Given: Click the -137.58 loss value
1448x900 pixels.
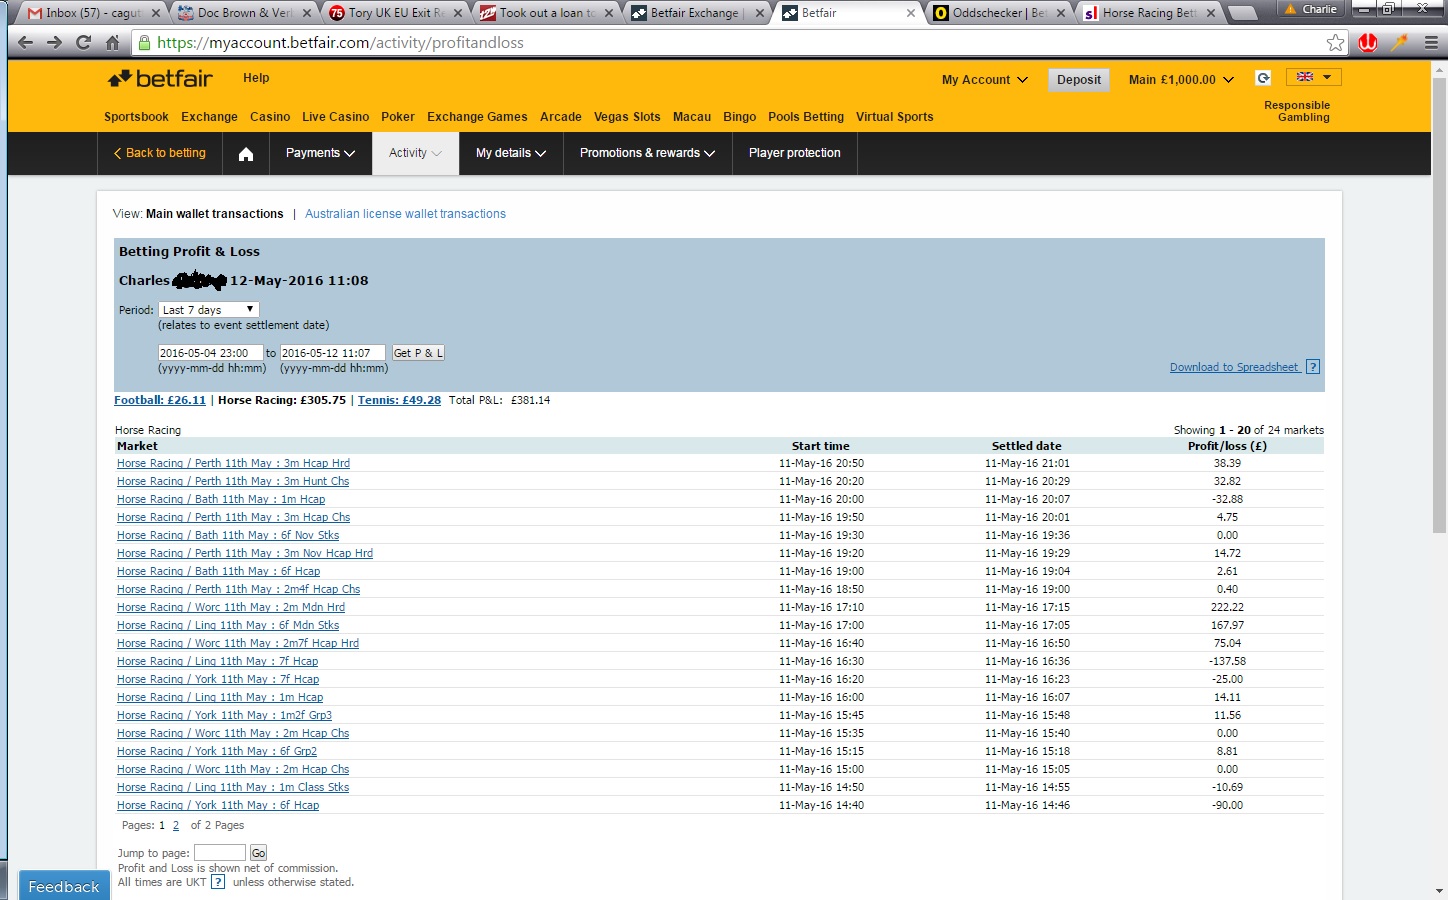Looking at the screenshot, I should (1227, 661).
